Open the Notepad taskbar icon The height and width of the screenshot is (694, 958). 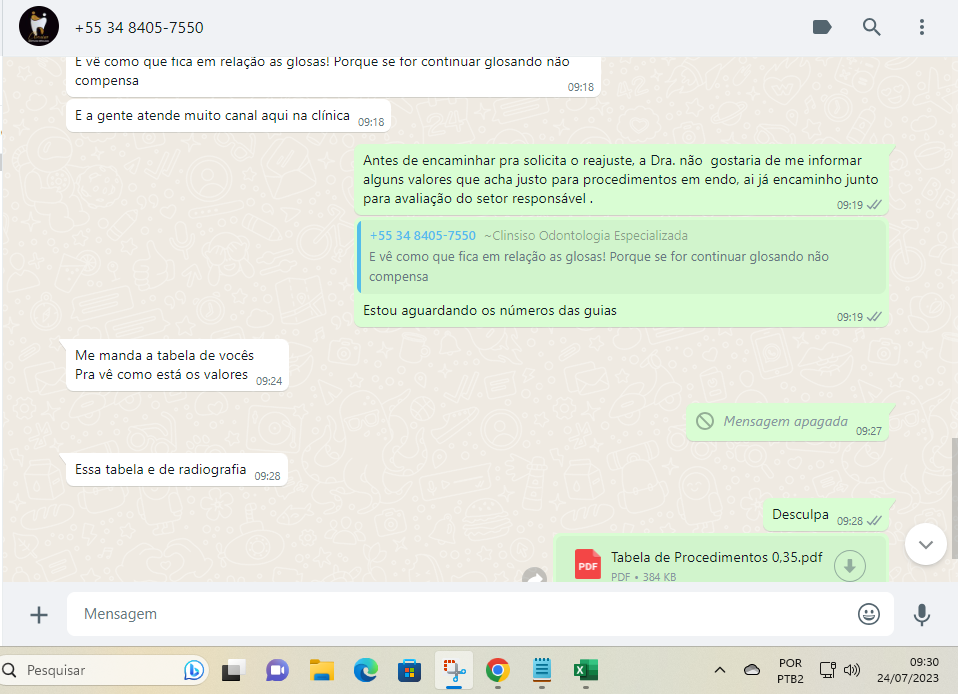tap(542, 670)
